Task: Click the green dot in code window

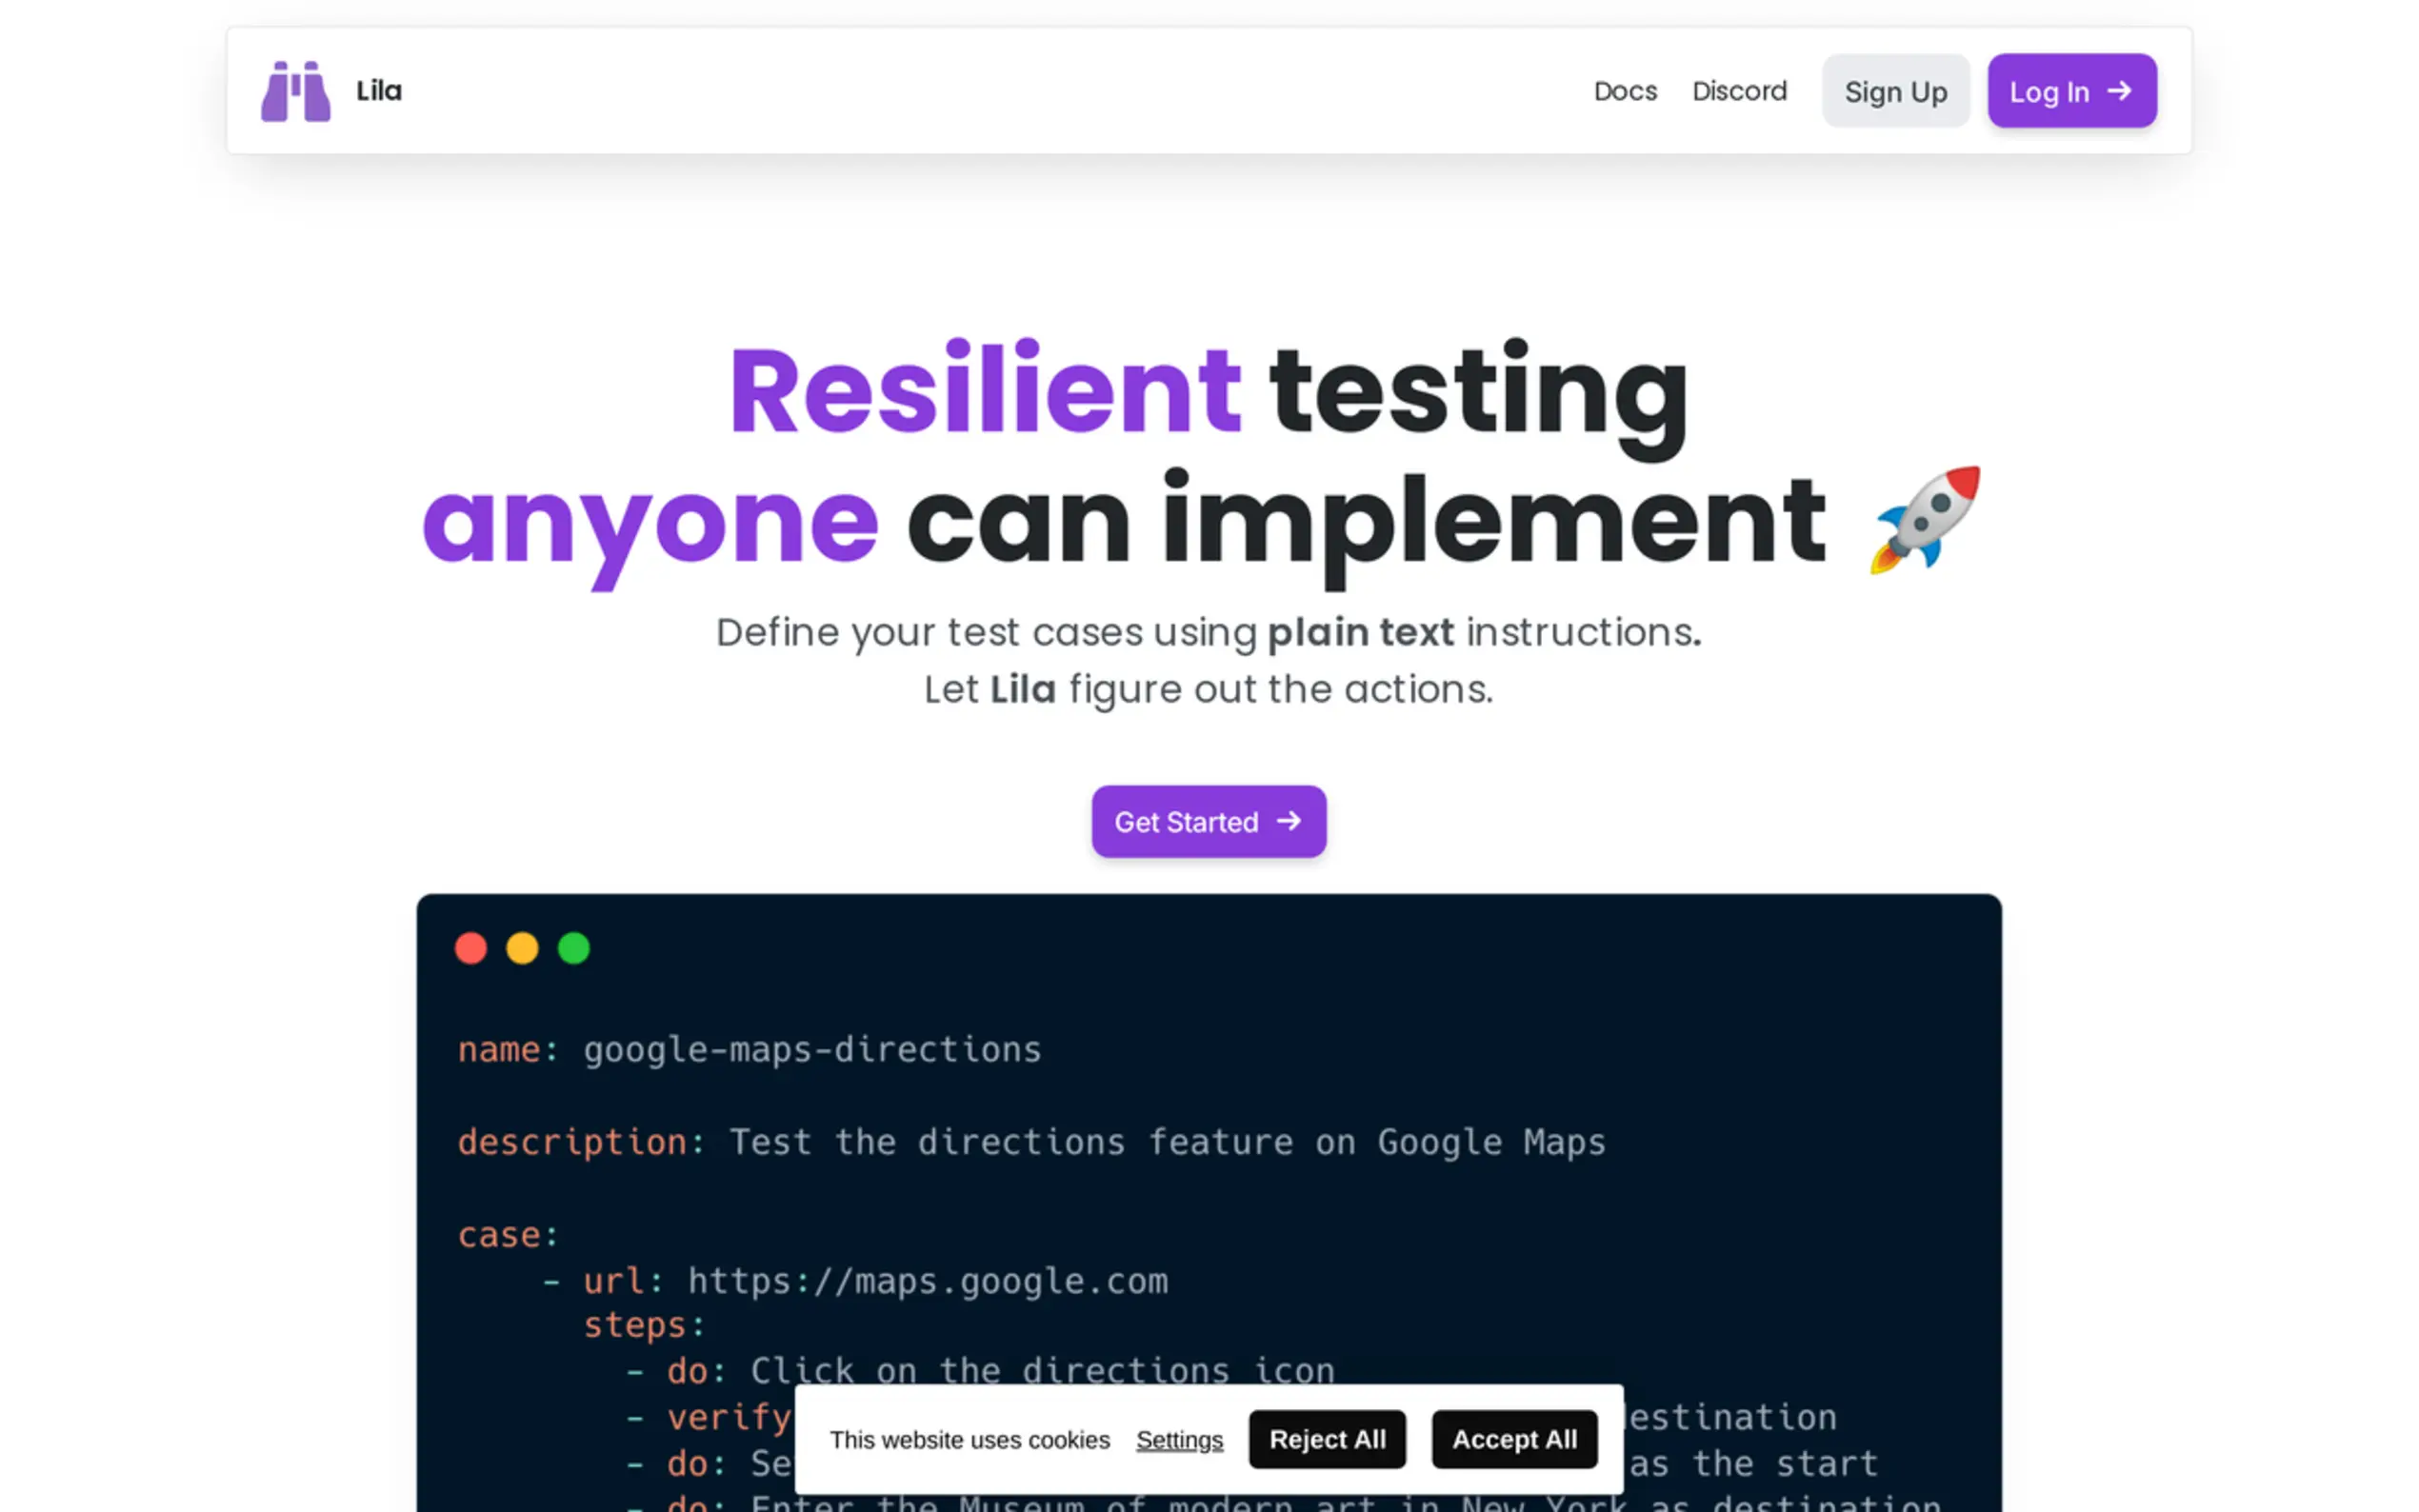Action: (x=574, y=948)
